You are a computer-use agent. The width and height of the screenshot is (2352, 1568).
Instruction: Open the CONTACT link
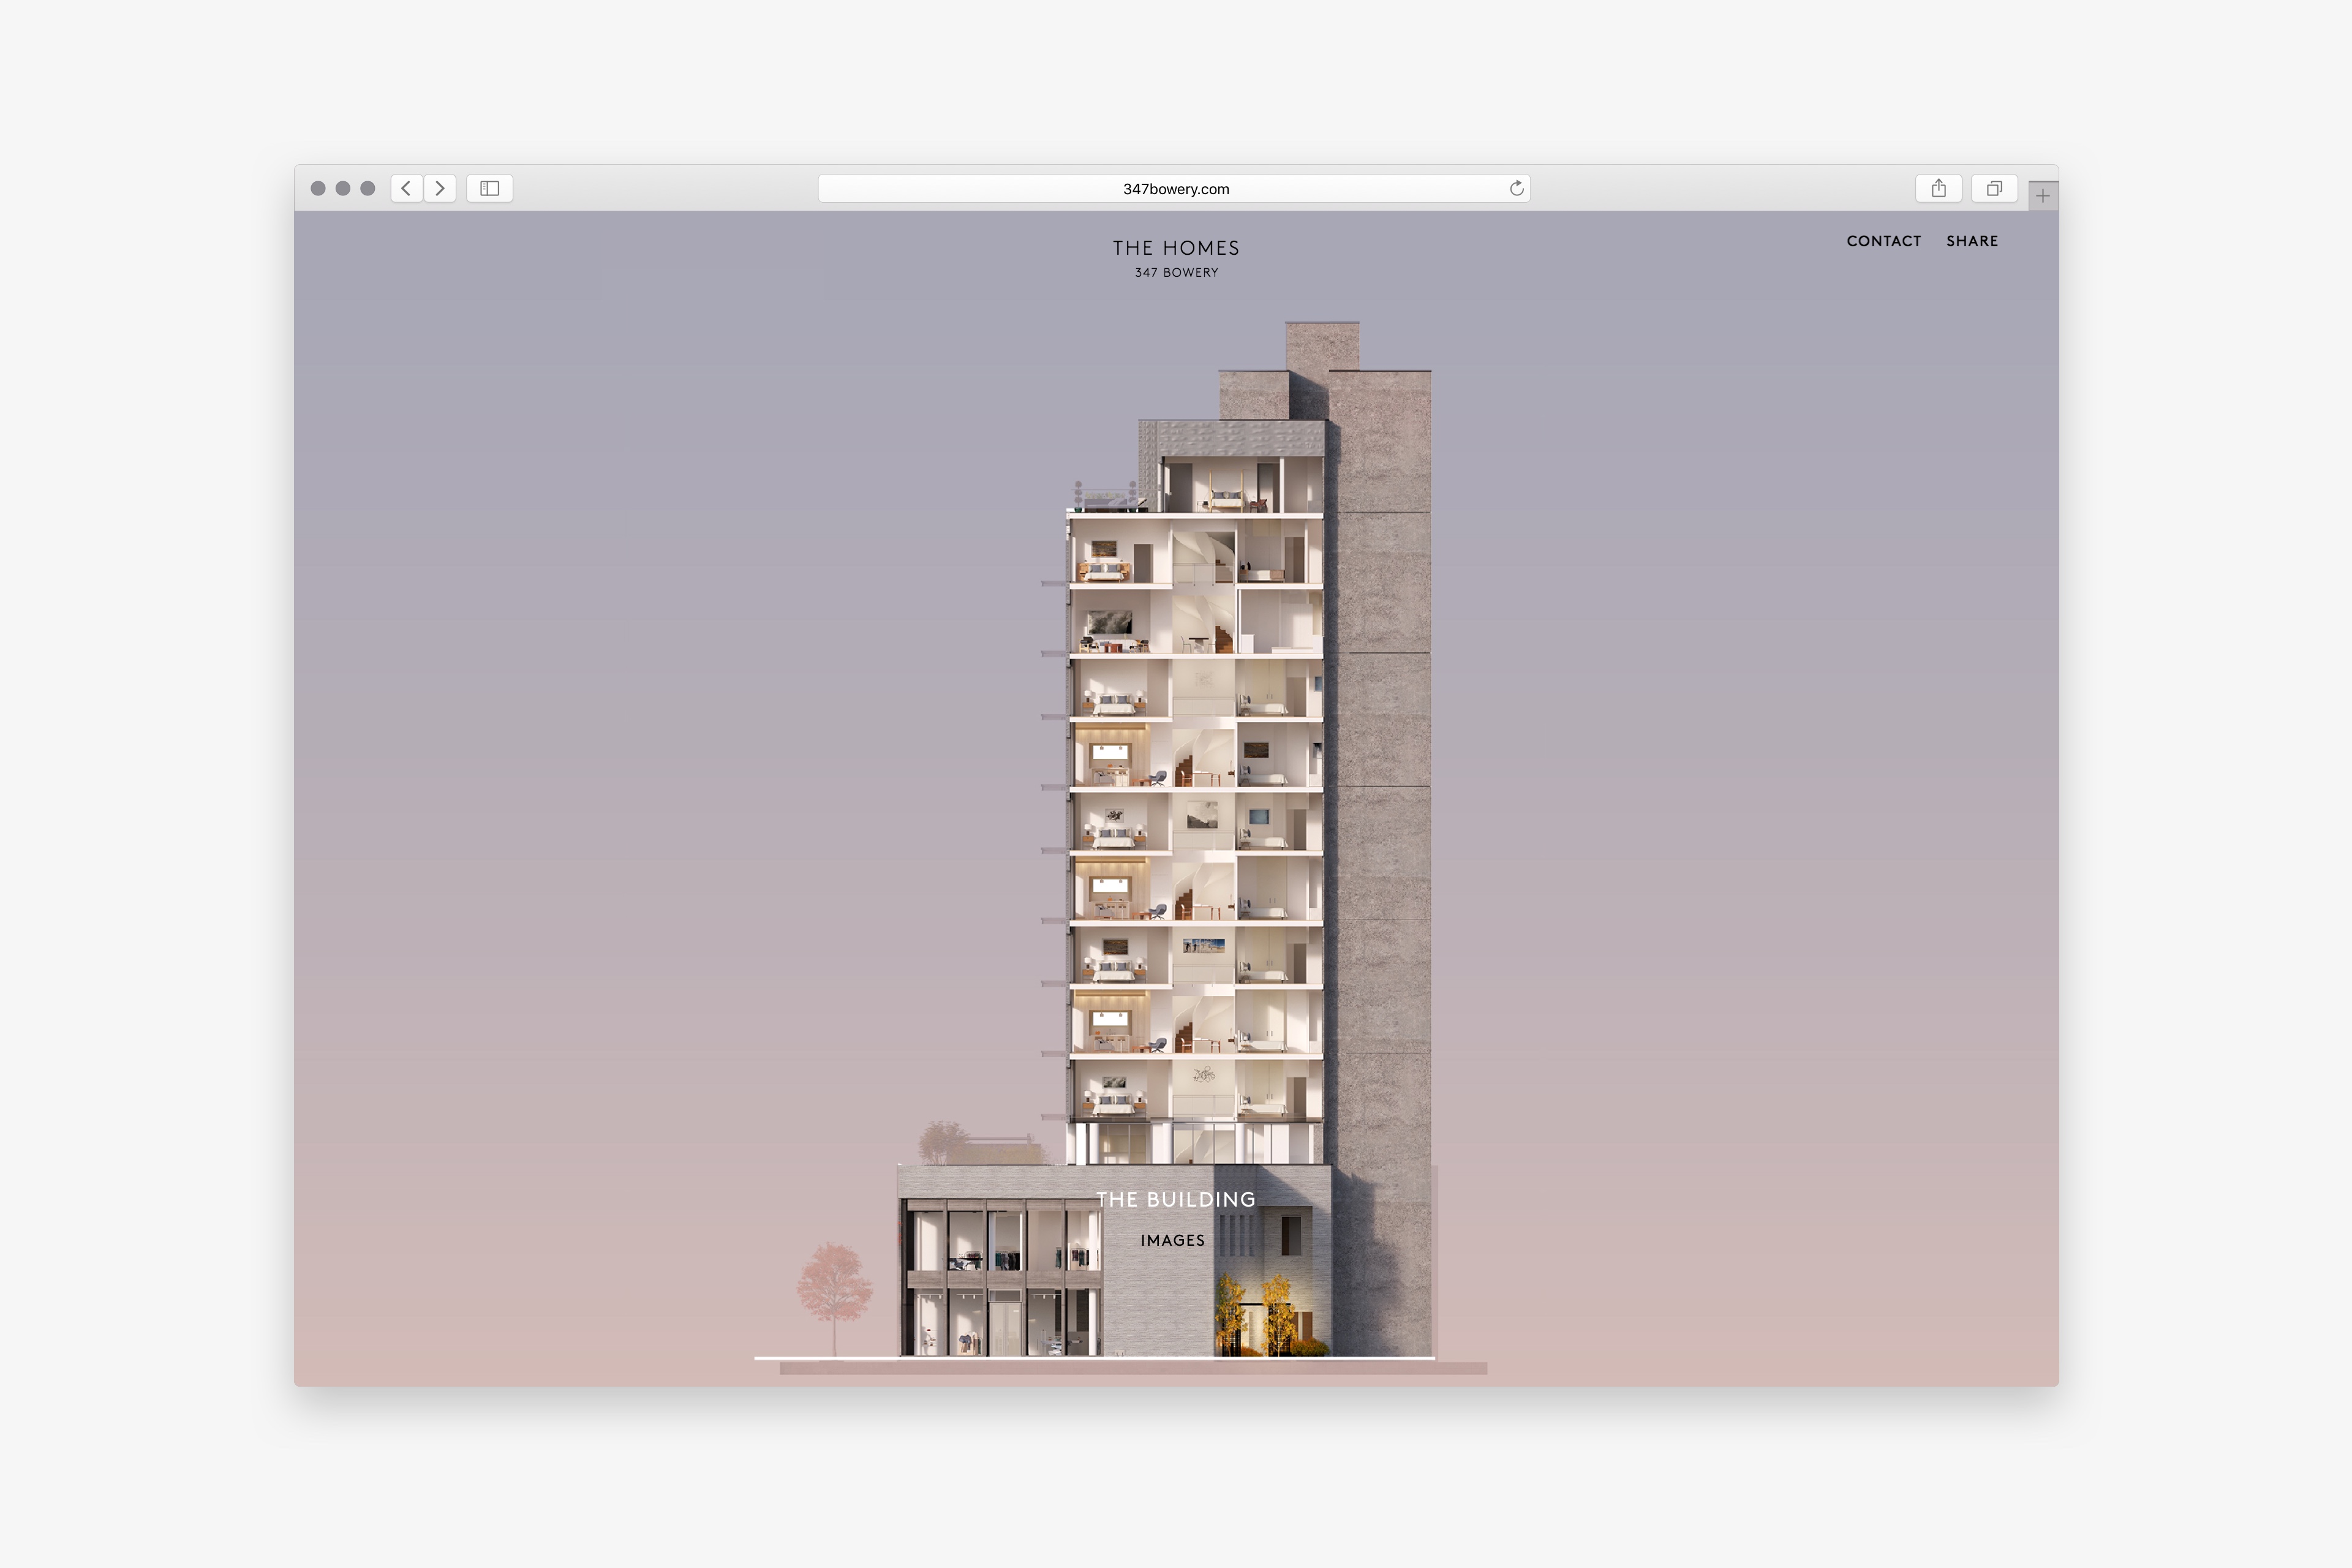point(1883,241)
